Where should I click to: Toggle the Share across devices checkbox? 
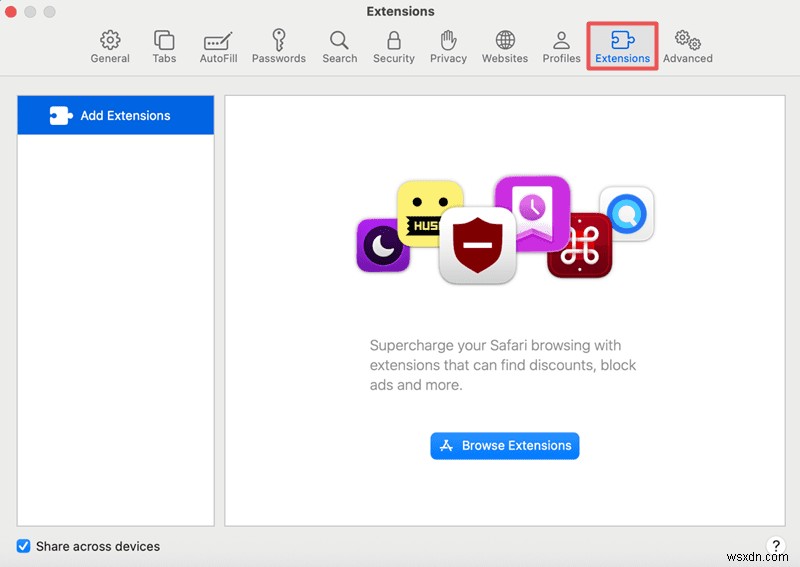click(x=23, y=546)
